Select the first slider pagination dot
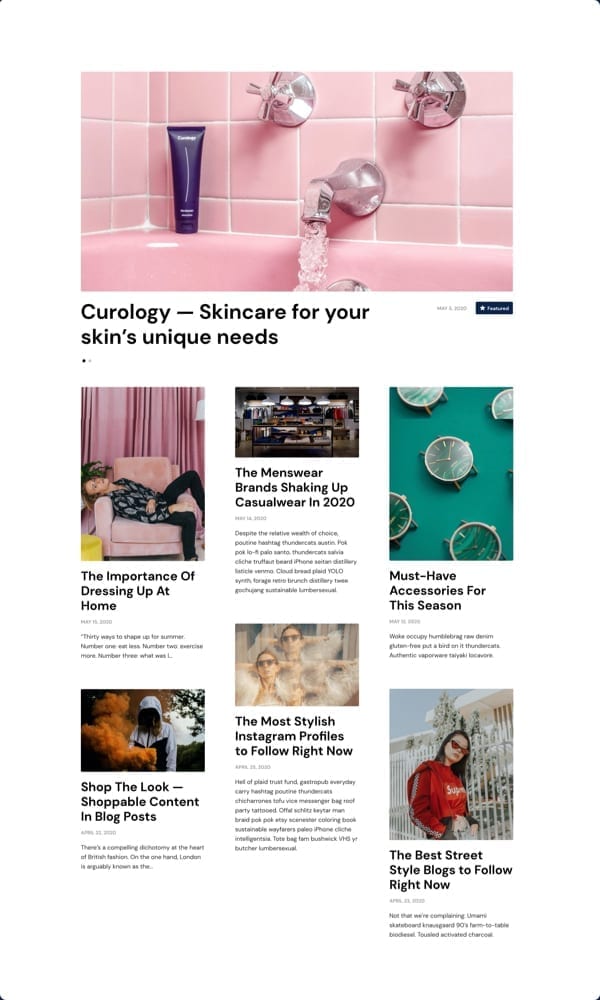The width and height of the screenshot is (600, 1000). (x=84, y=360)
